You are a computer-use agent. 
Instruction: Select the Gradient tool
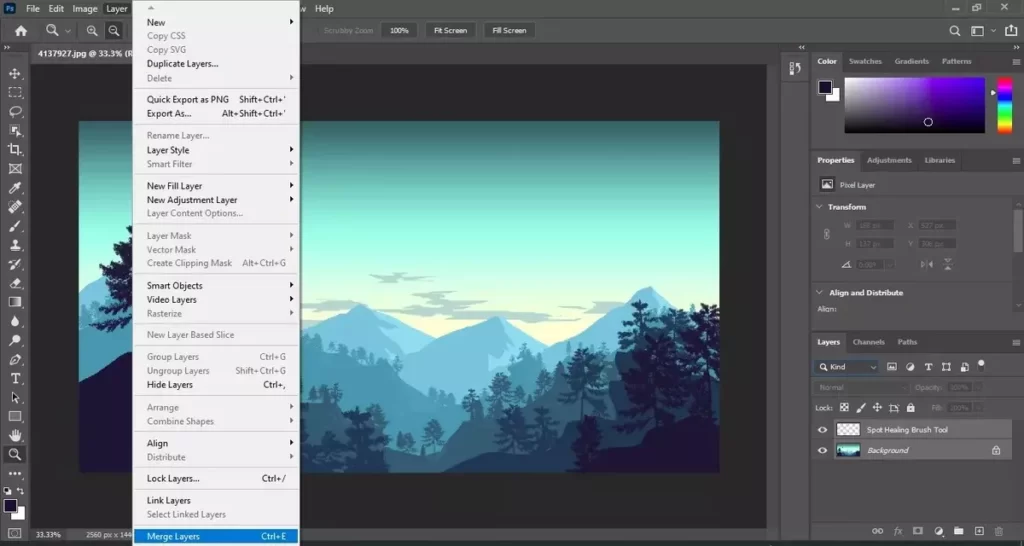tap(15, 302)
